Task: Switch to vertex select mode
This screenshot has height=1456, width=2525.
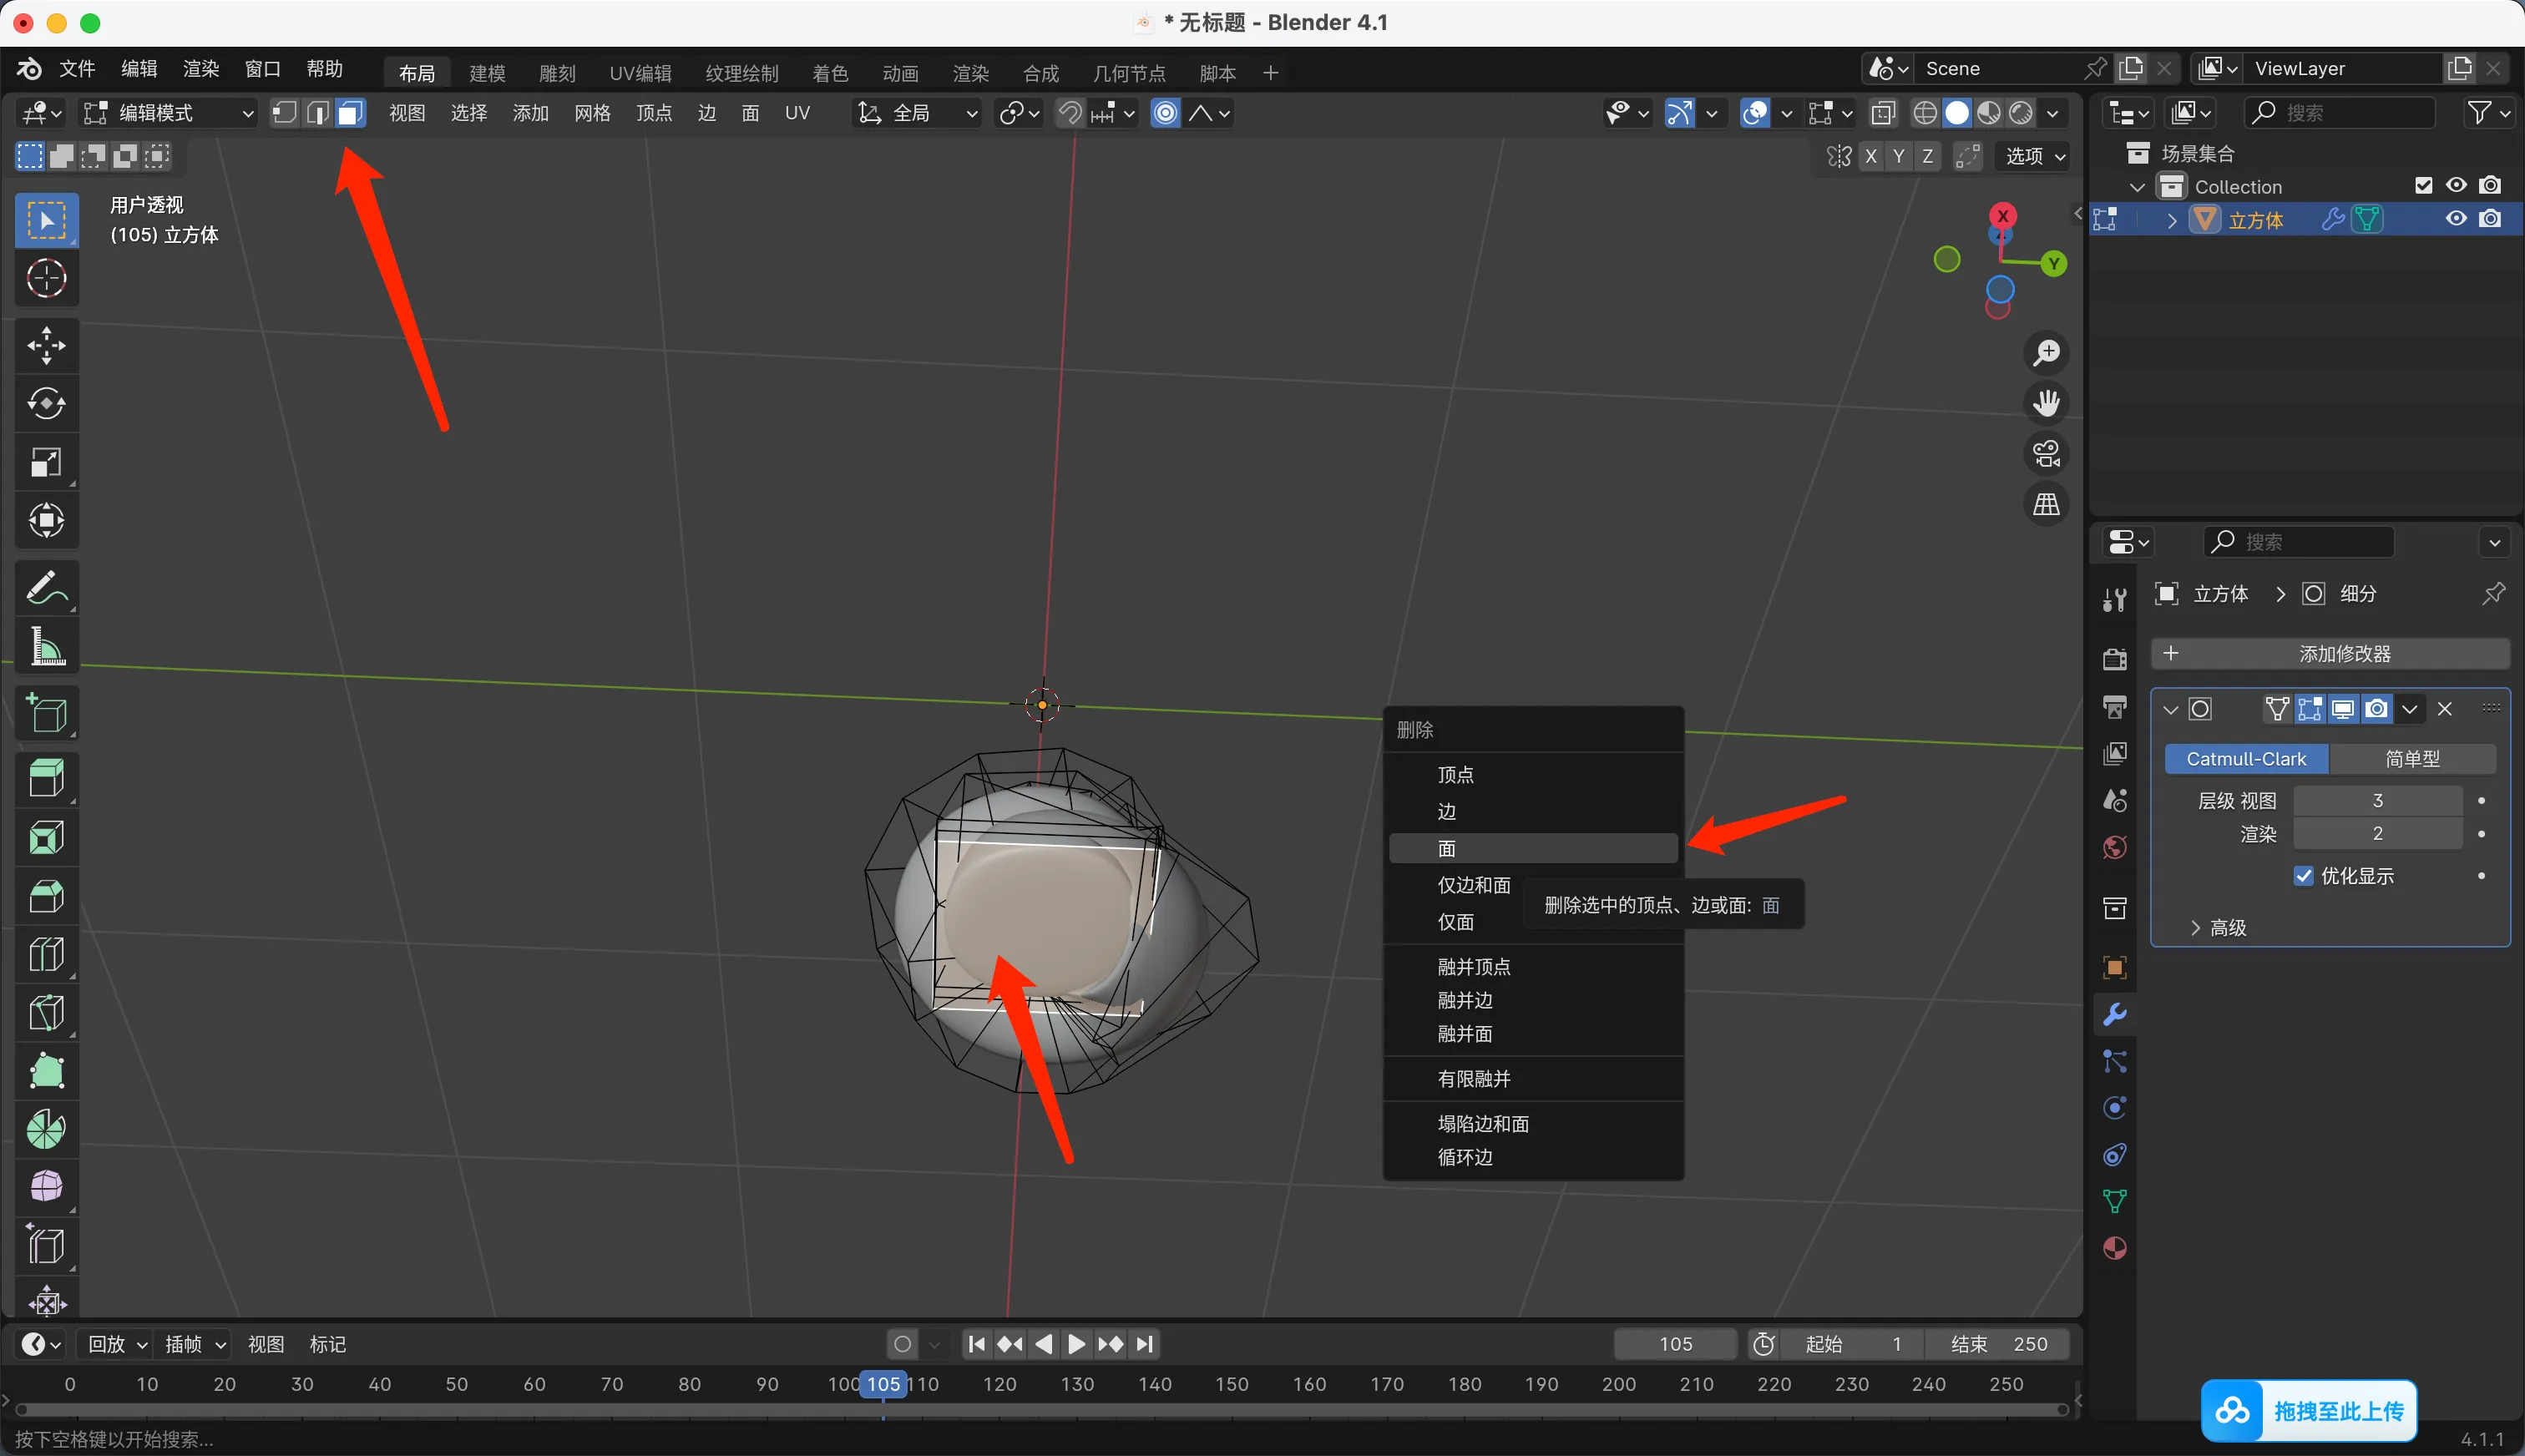Action: click(x=284, y=113)
